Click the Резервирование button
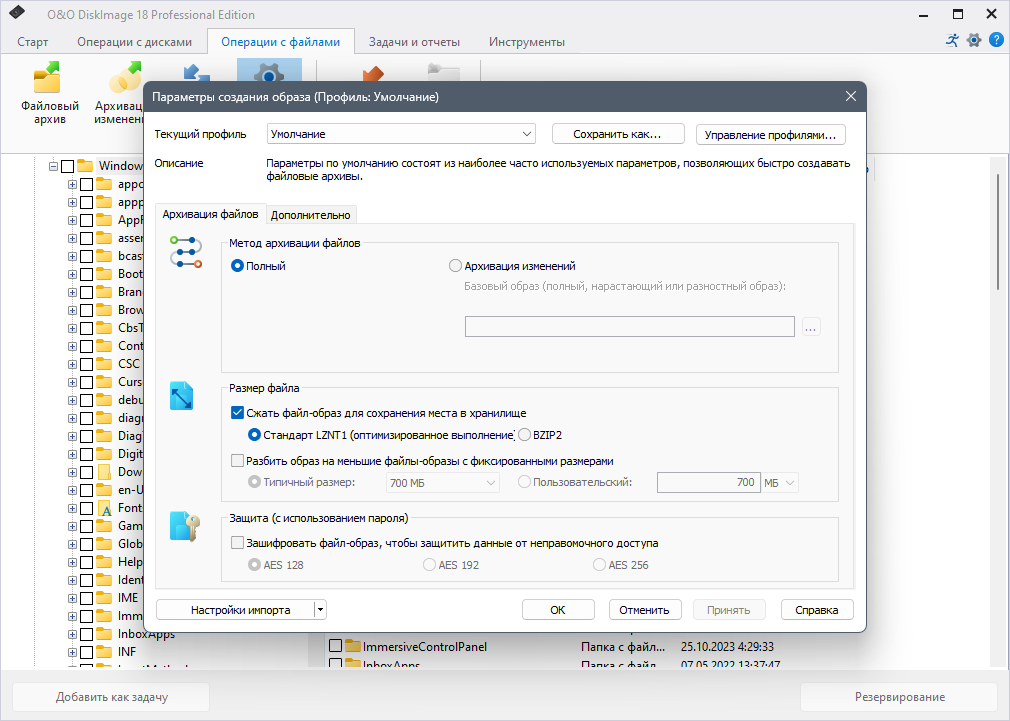Viewport: 1010px width, 721px height. coord(899,697)
